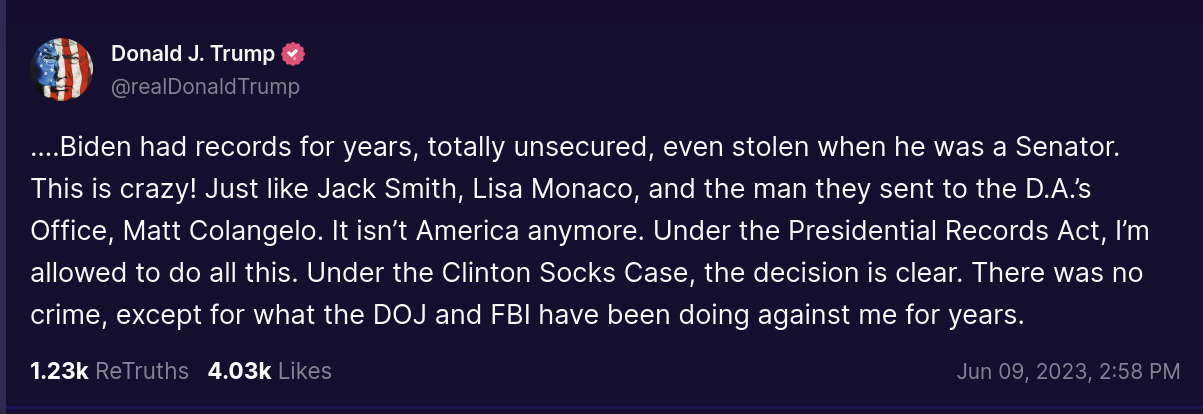Image resolution: width=1203 pixels, height=414 pixels.
Task: Click the 1.23k ReTruths count
Action: point(59,371)
